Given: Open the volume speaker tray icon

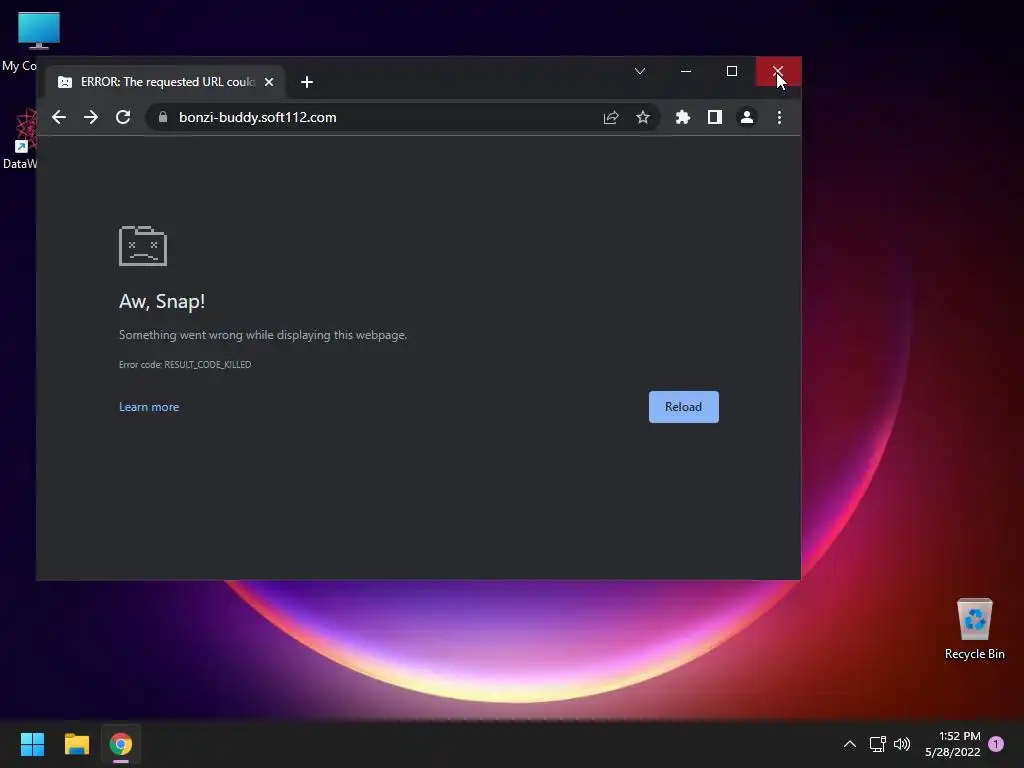Looking at the screenshot, I should click(x=902, y=744).
